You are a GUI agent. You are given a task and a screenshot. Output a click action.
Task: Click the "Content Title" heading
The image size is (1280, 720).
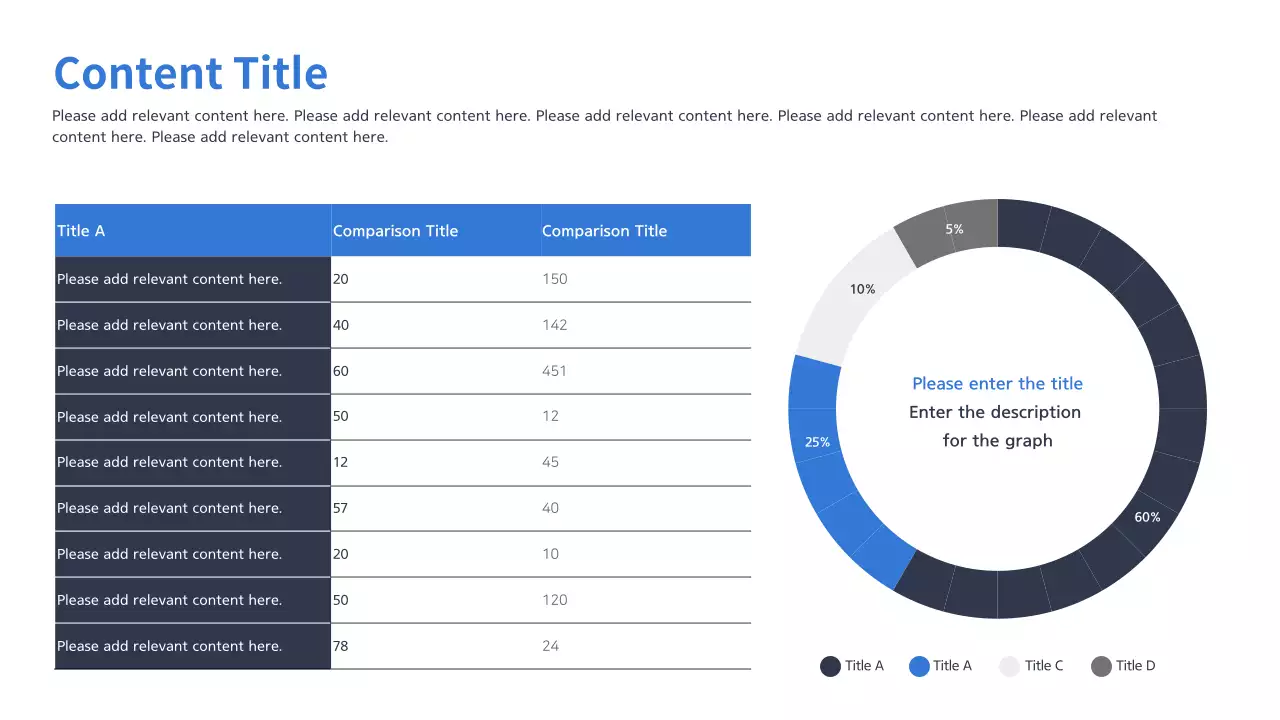190,74
